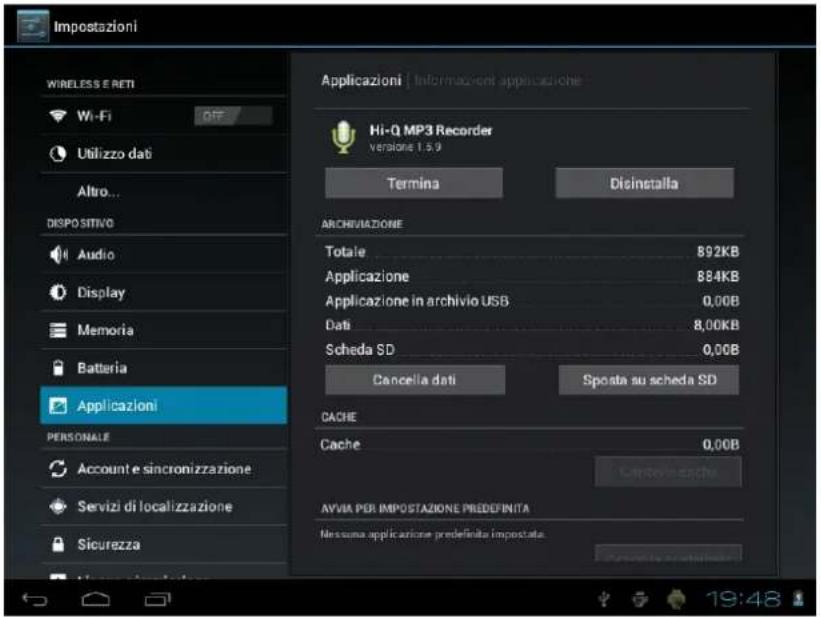Open Memoria settings

pyautogui.click(x=164, y=330)
